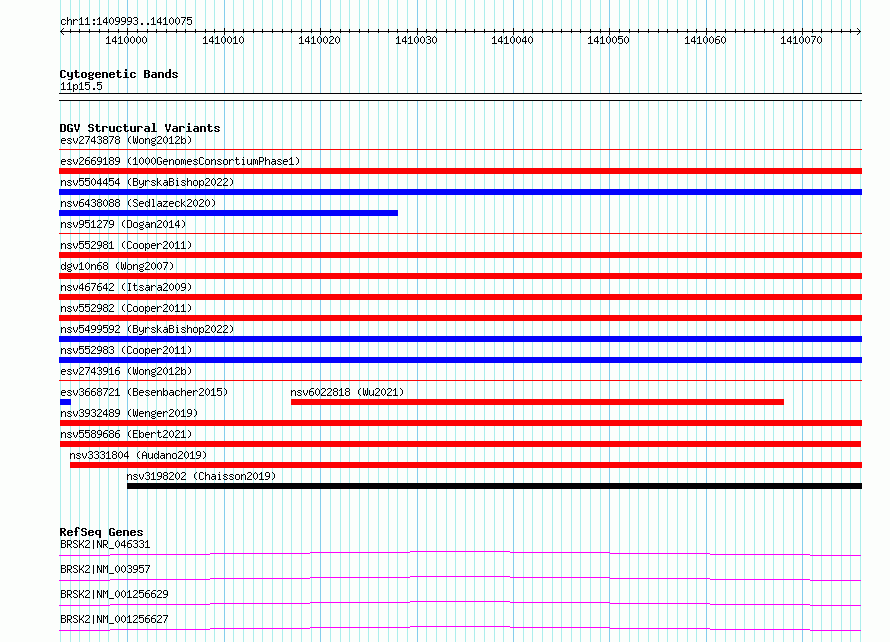Open the nsv3932489 (Wenger2019) label

pos(129,413)
